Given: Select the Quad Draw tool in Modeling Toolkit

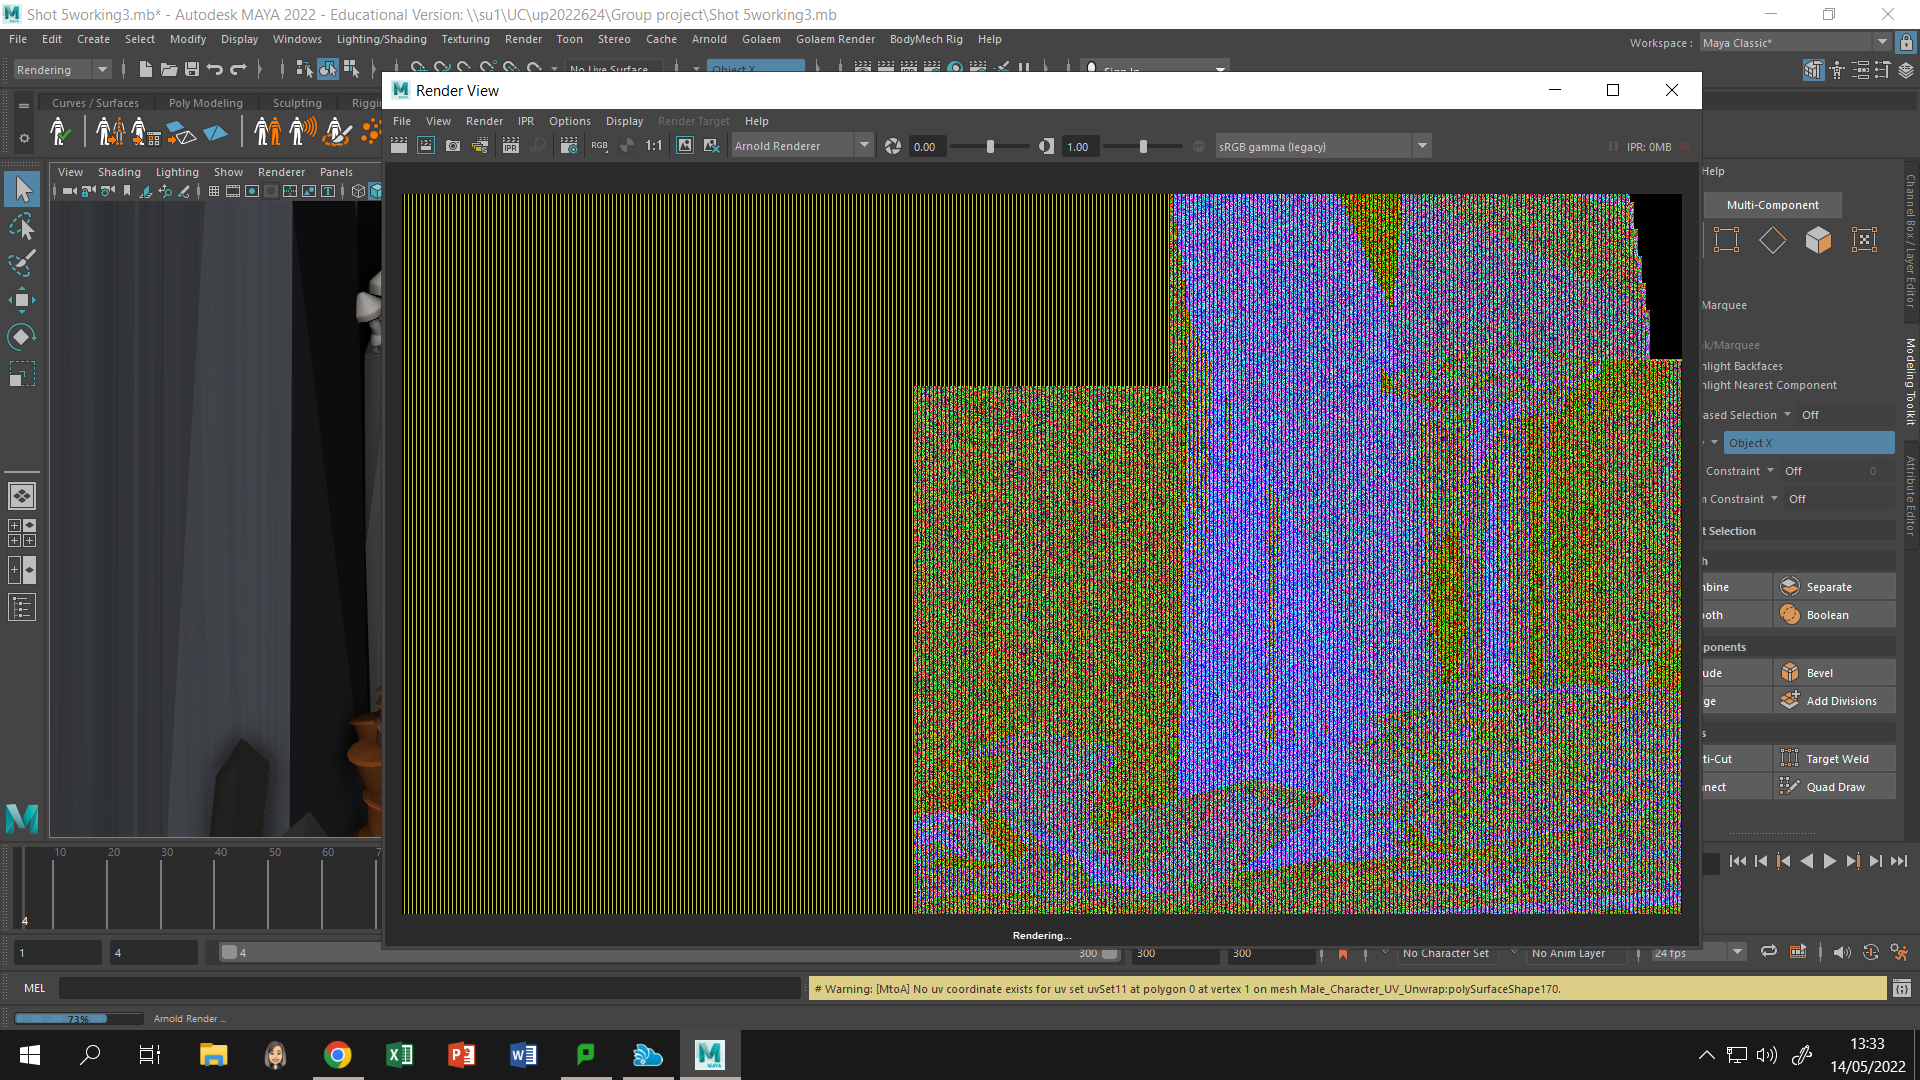Looking at the screenshot, I should pos(1834,786).
